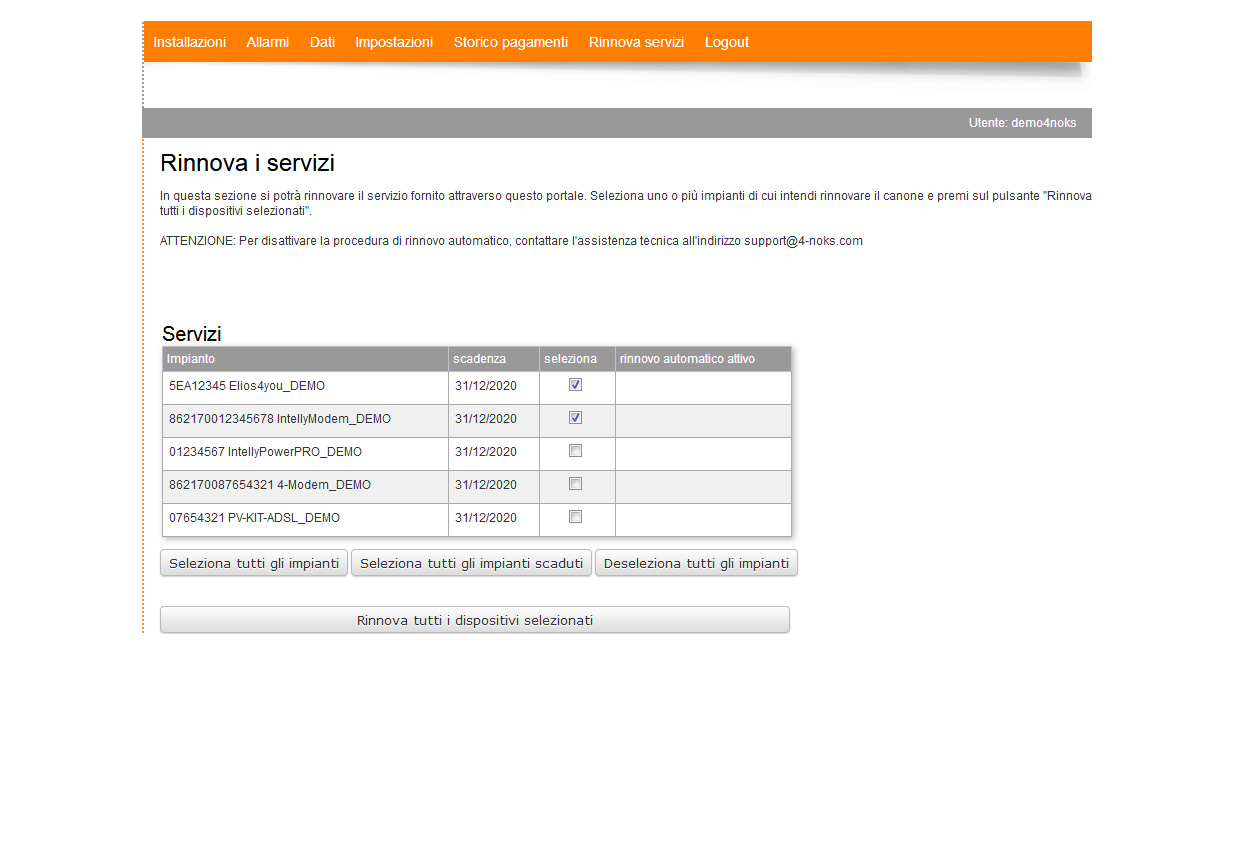Click the 862170012345678 IntellyModem_DEMO cell
Image resolution: width=1234 pixels, height=847 pixels.
pyautogui.click(x=305, y=421)
